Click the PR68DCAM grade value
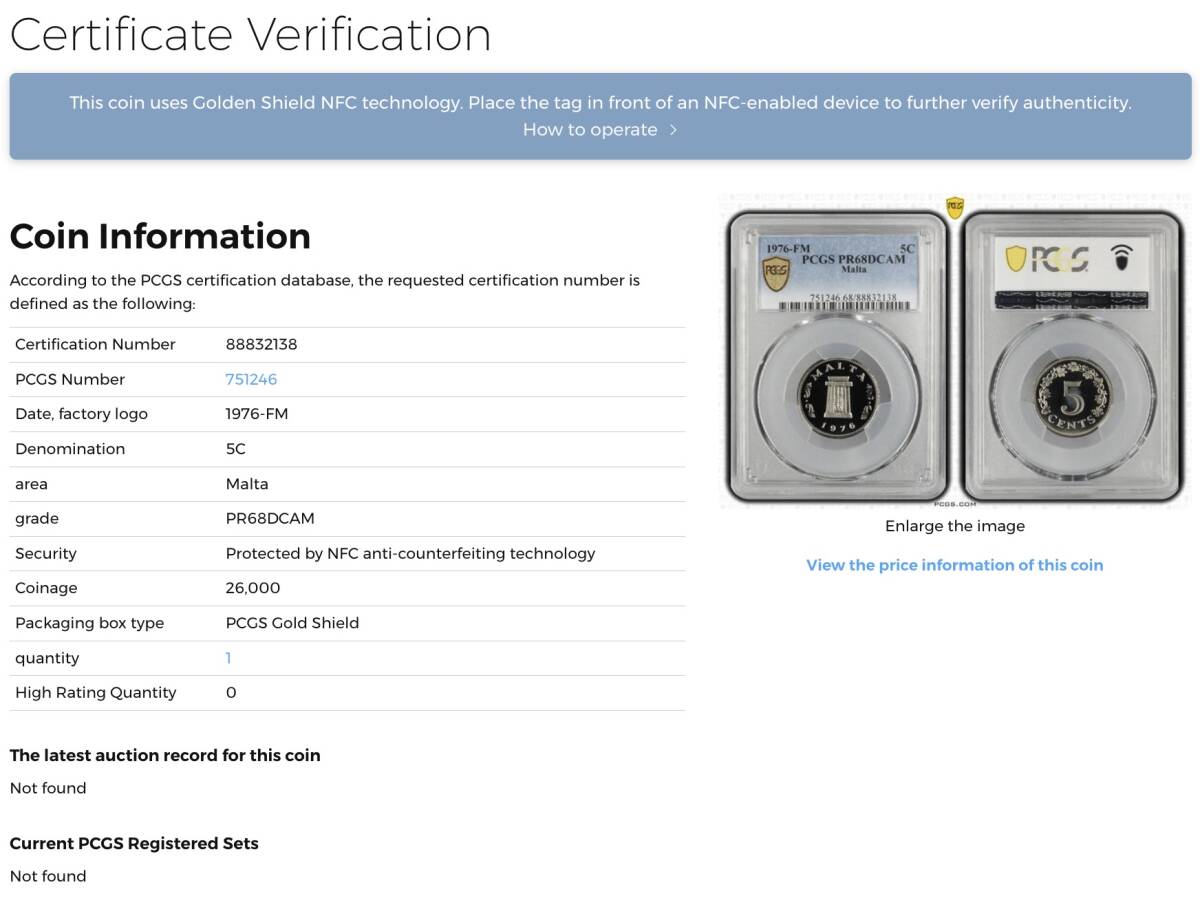The width and height of the screenshot is (1200, 907). (269, 518)
